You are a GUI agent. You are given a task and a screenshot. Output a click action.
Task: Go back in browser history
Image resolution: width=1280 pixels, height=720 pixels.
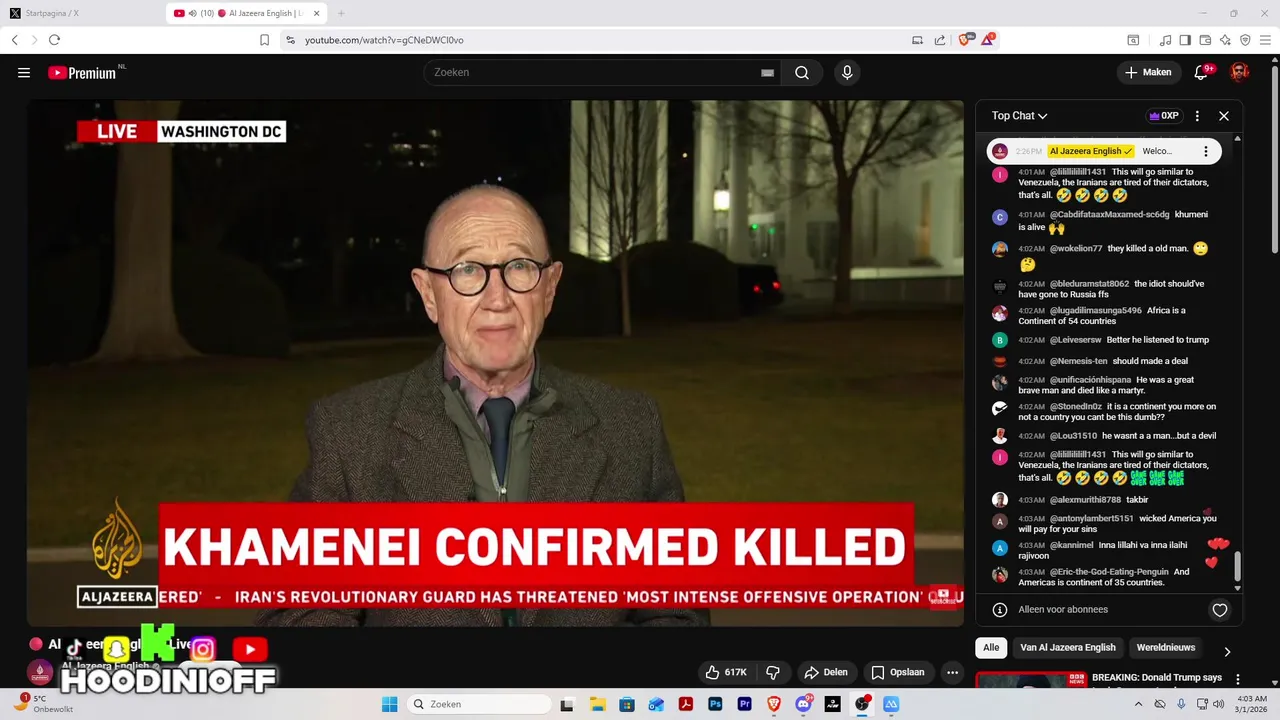click(x=15, y=40)
